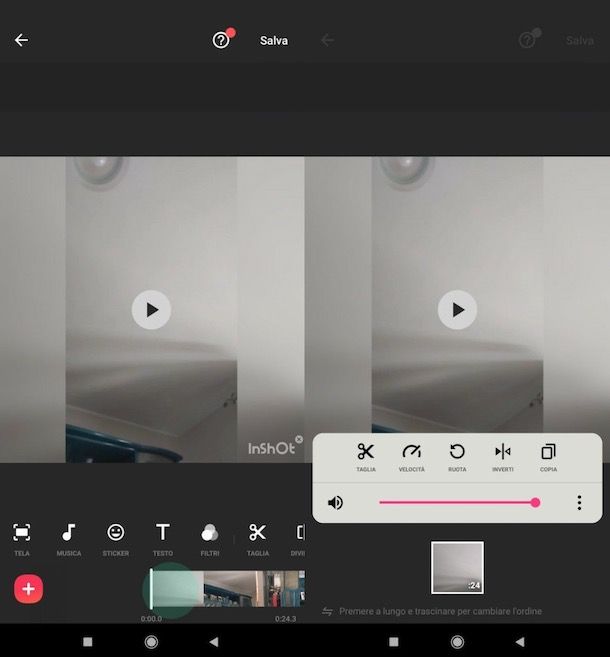Tap the timeline playhead marker at 0:00.0
610x657 pixels.
click(151, 589)
